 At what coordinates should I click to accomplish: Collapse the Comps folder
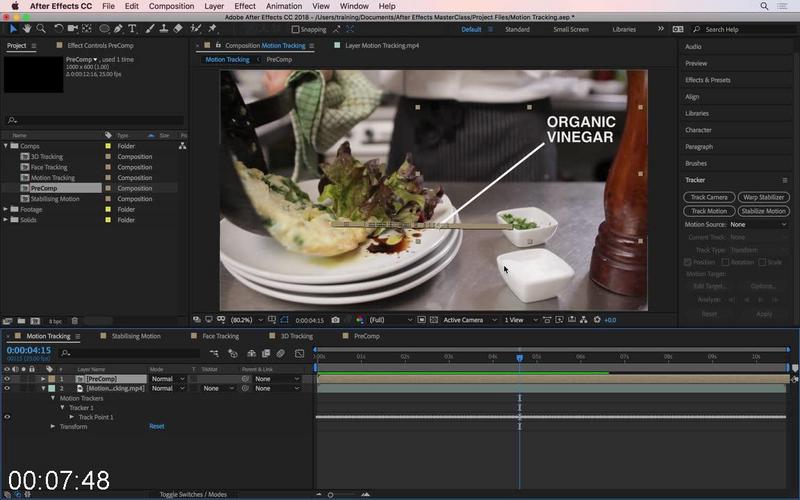coord(6,146)
